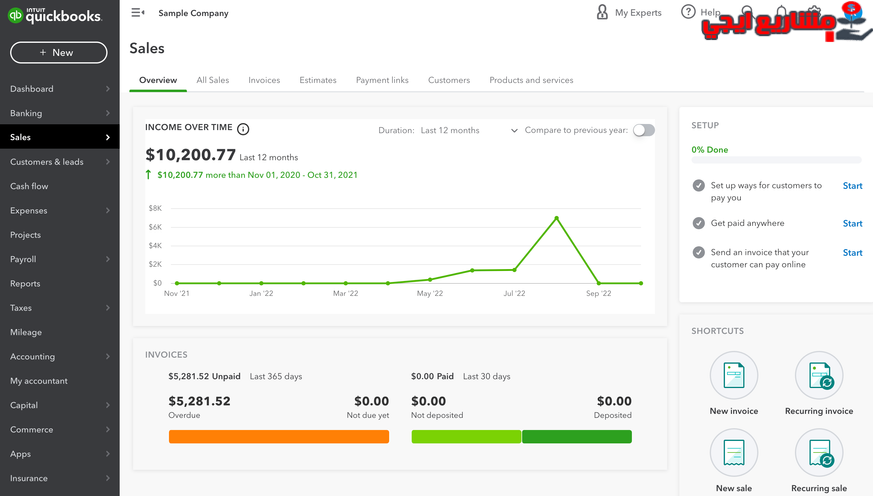Expand the Capital menu chevron

tap(107, 405)
